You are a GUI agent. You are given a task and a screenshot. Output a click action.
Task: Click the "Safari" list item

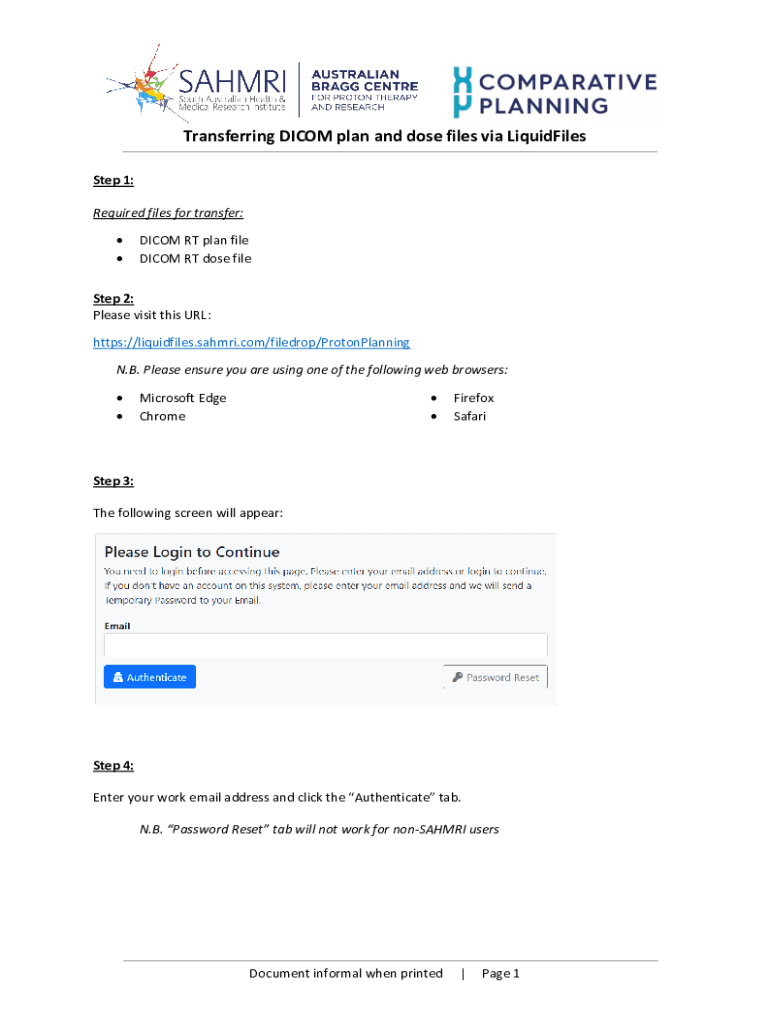469,416
